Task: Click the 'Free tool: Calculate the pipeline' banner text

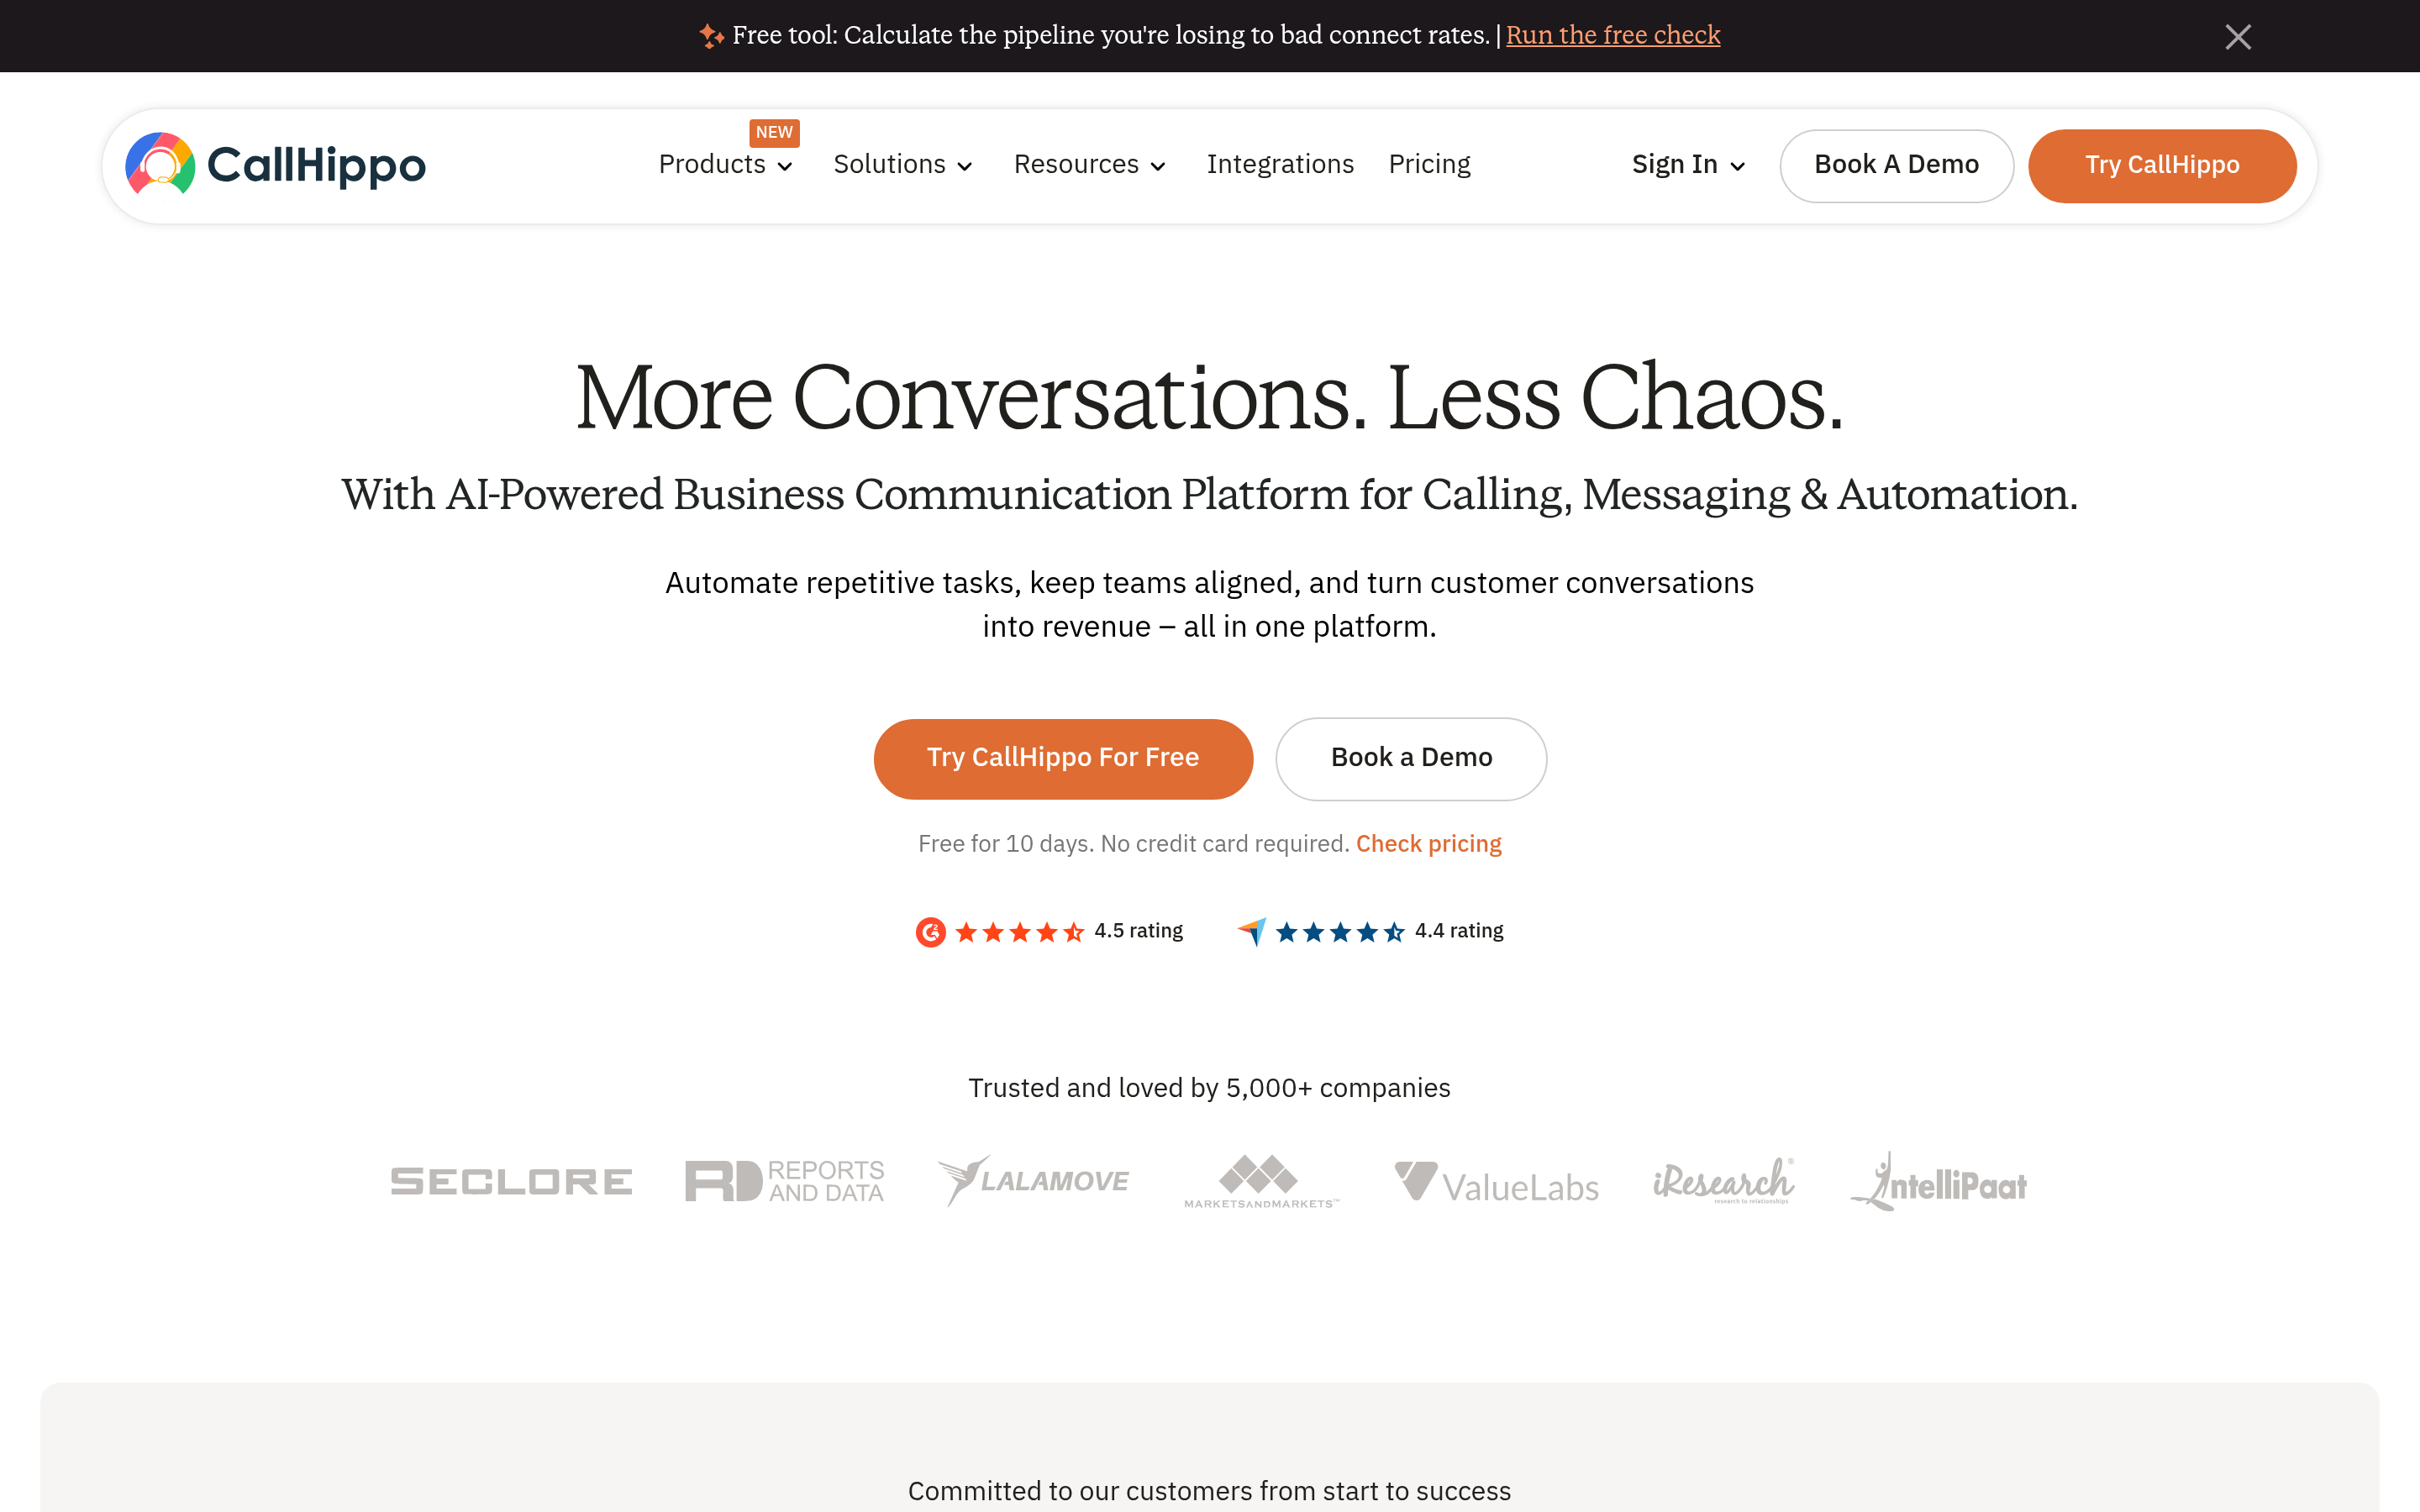Action: click(1110, 36)
